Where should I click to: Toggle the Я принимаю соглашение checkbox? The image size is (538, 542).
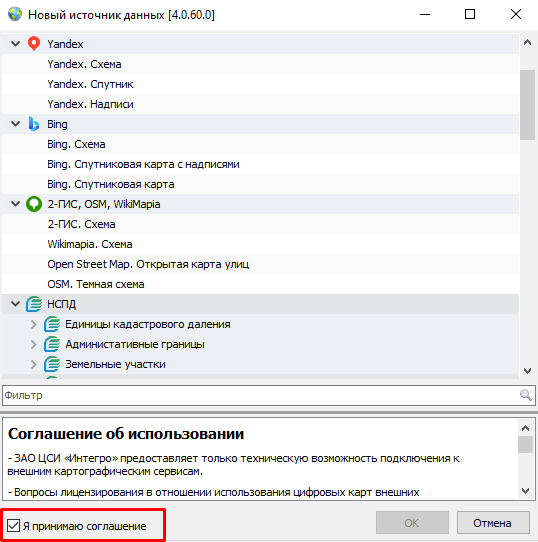point(13,526)
